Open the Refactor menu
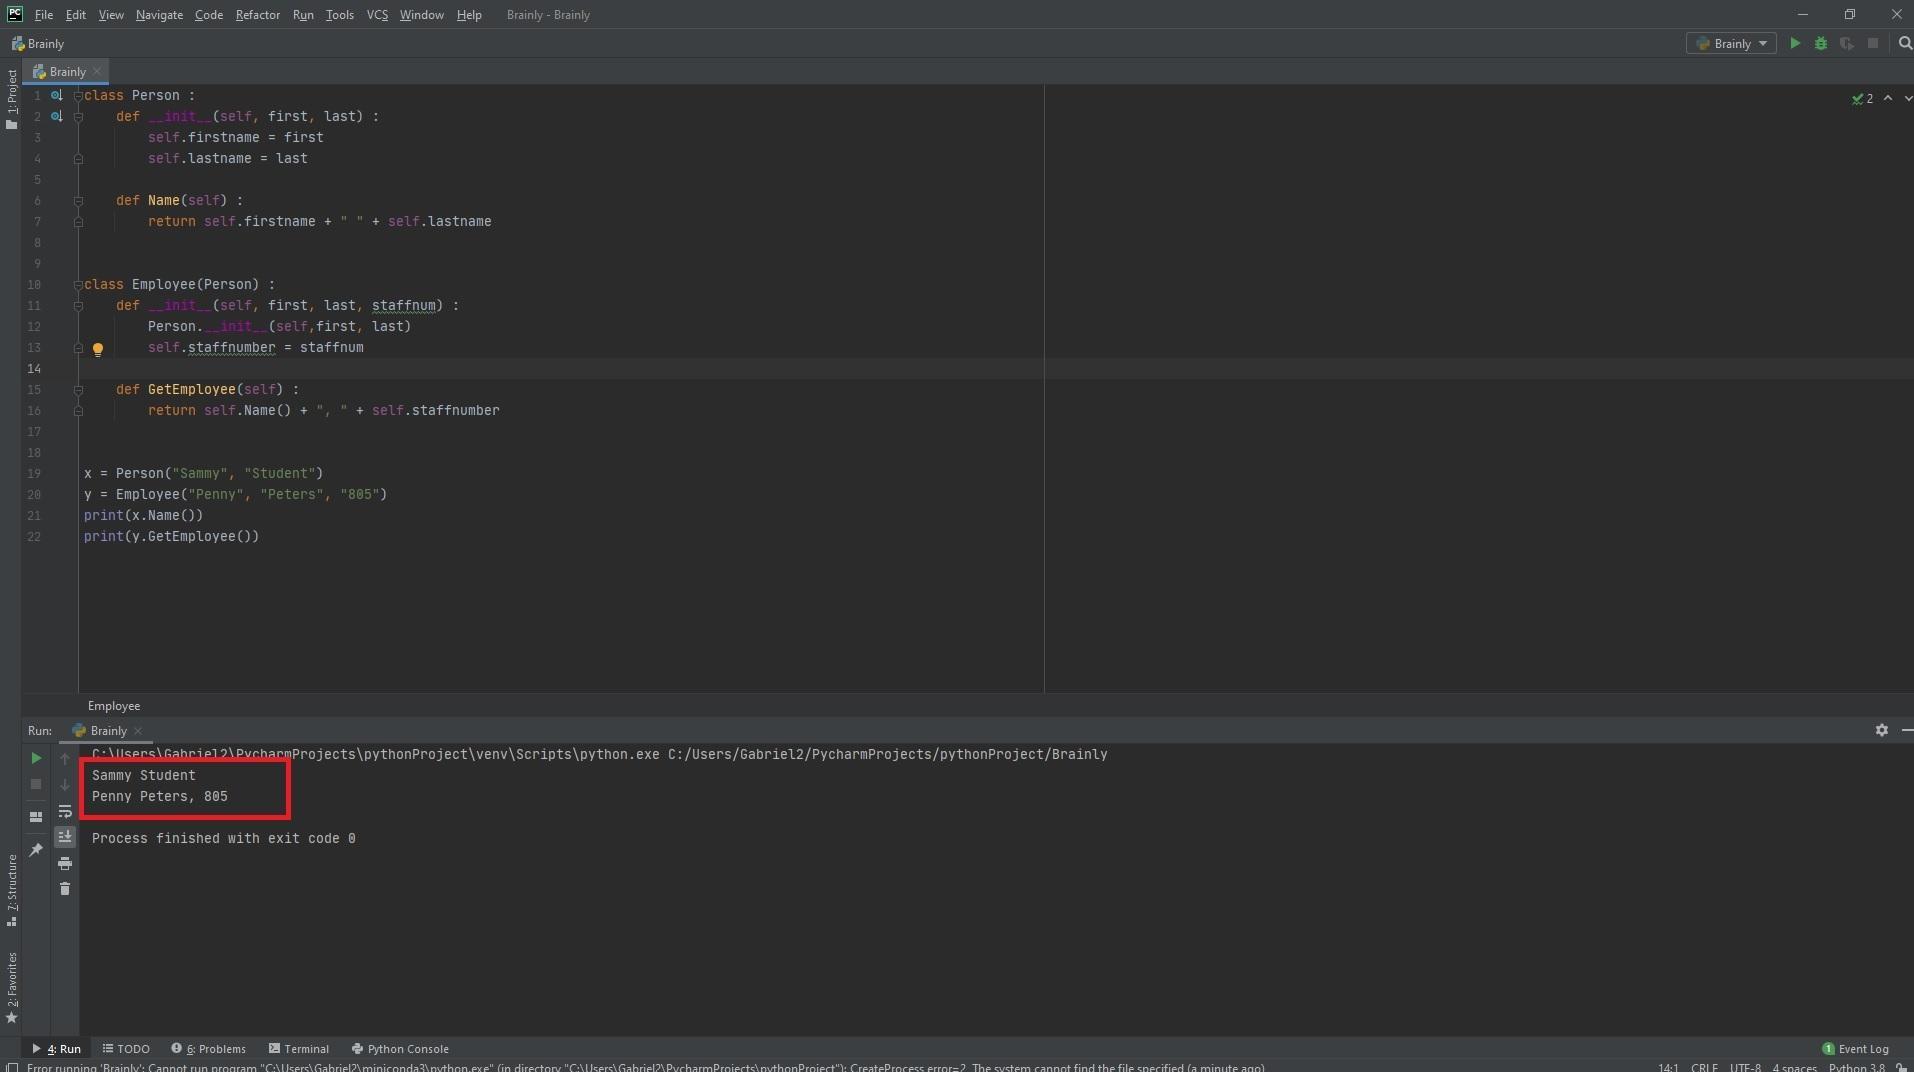This screenshot has width=1914, height=1072. (x=257, y=15)
